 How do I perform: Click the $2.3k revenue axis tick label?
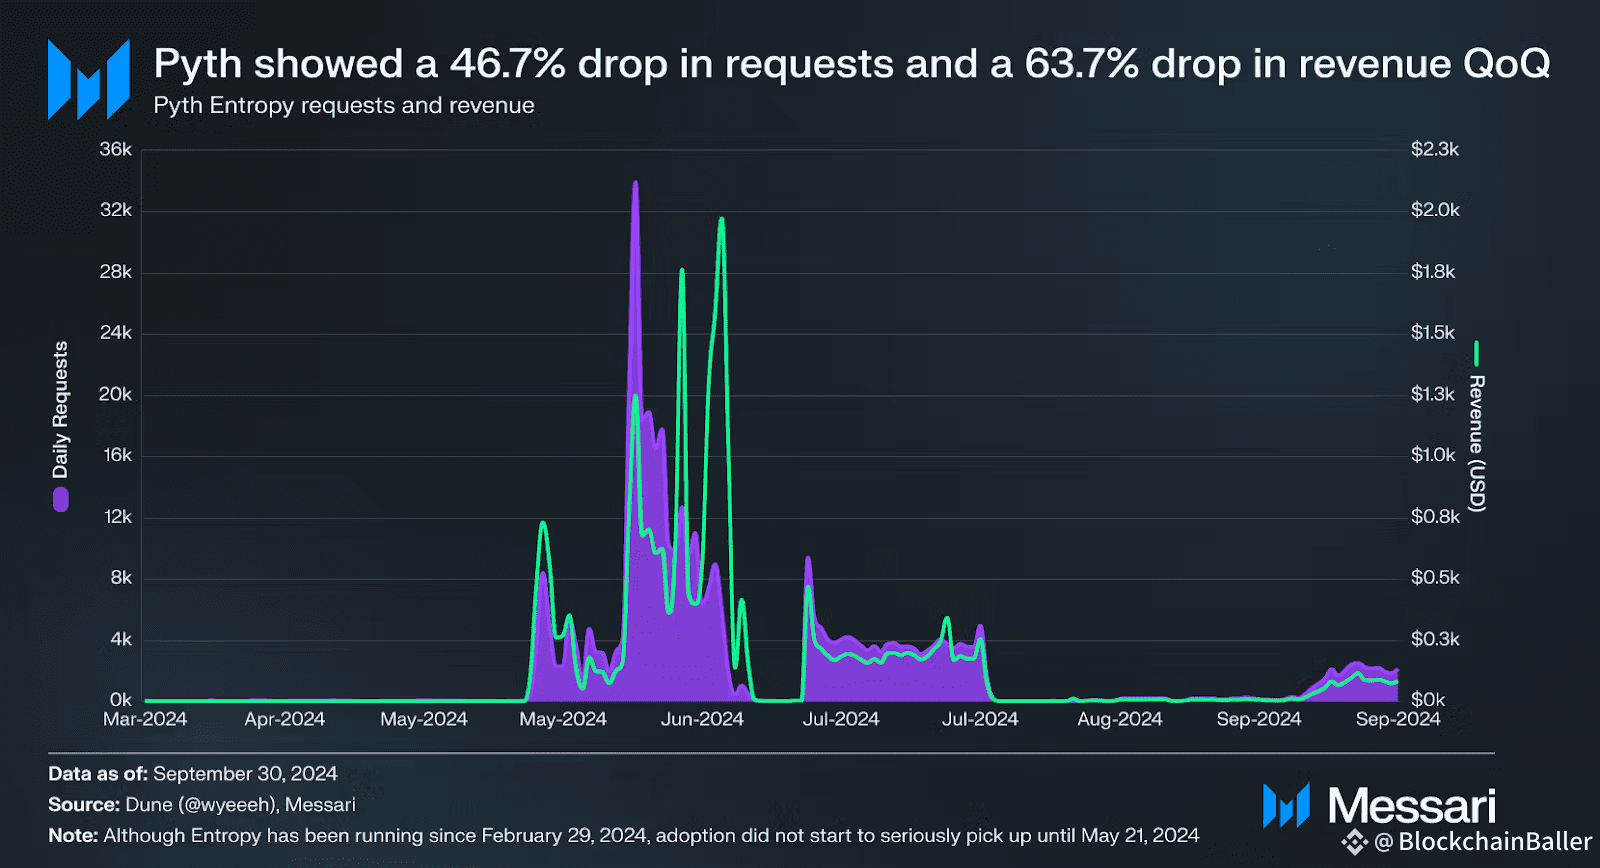pyautogui.click(x=1435, y=149)
